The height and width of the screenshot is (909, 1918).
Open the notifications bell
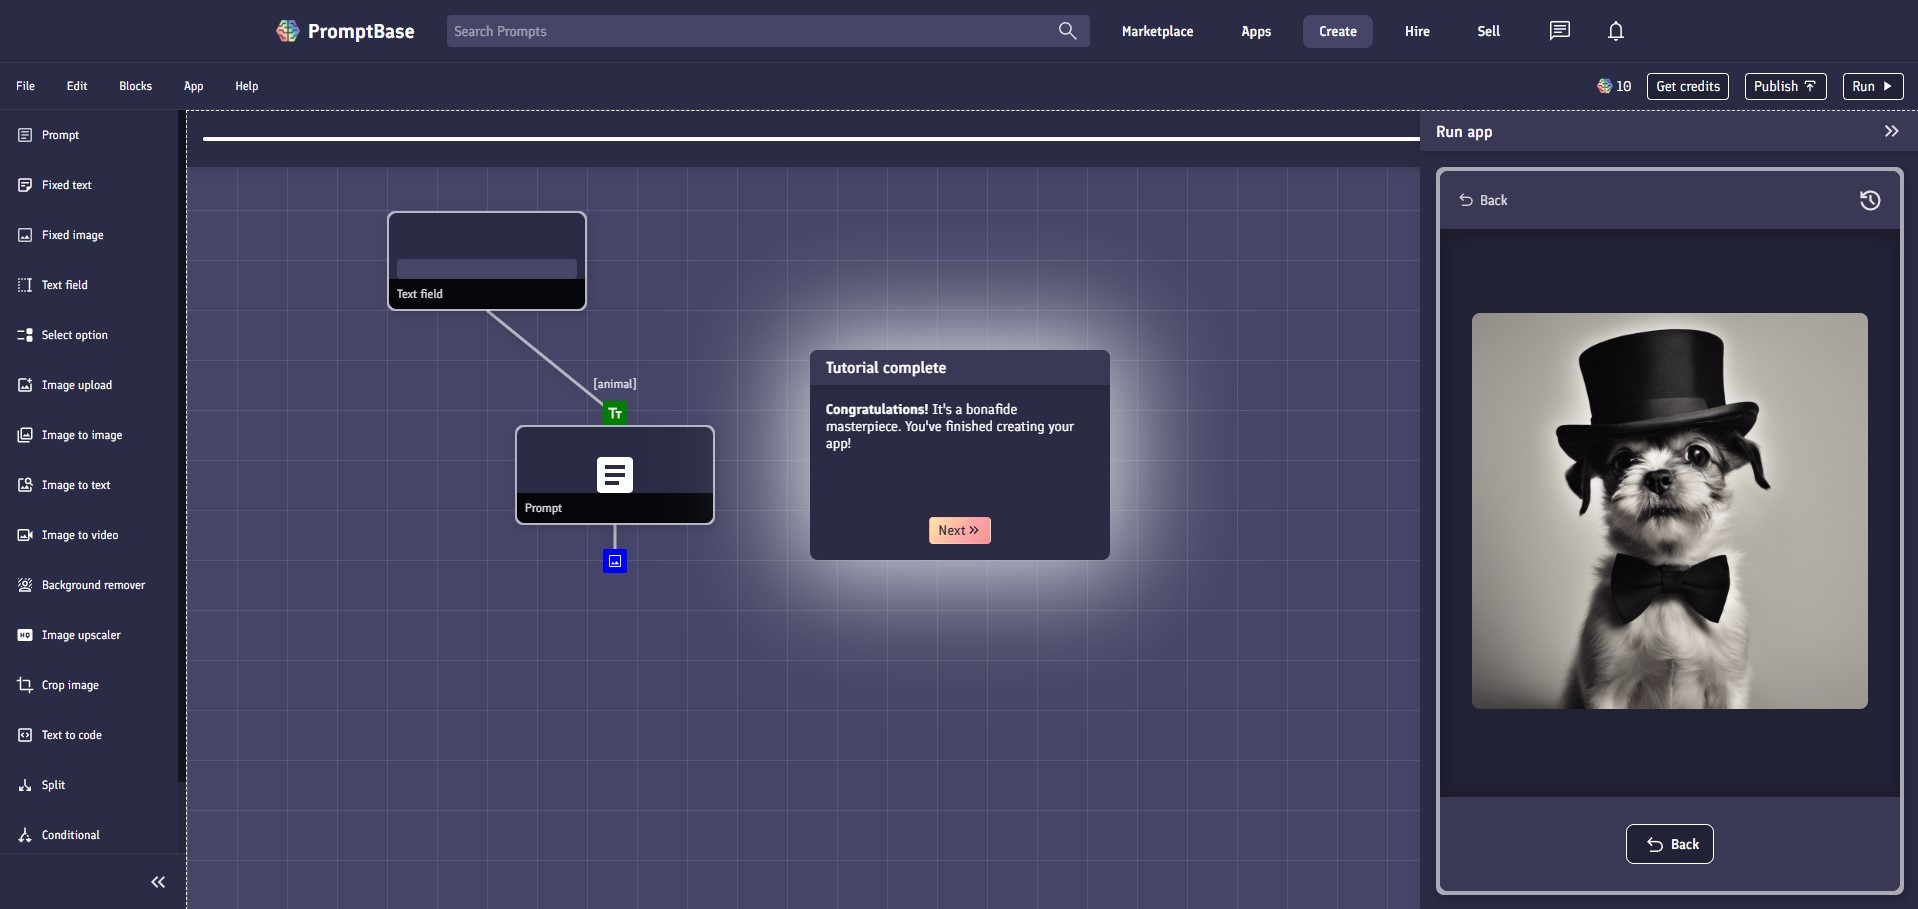[x=1616, y=31]
